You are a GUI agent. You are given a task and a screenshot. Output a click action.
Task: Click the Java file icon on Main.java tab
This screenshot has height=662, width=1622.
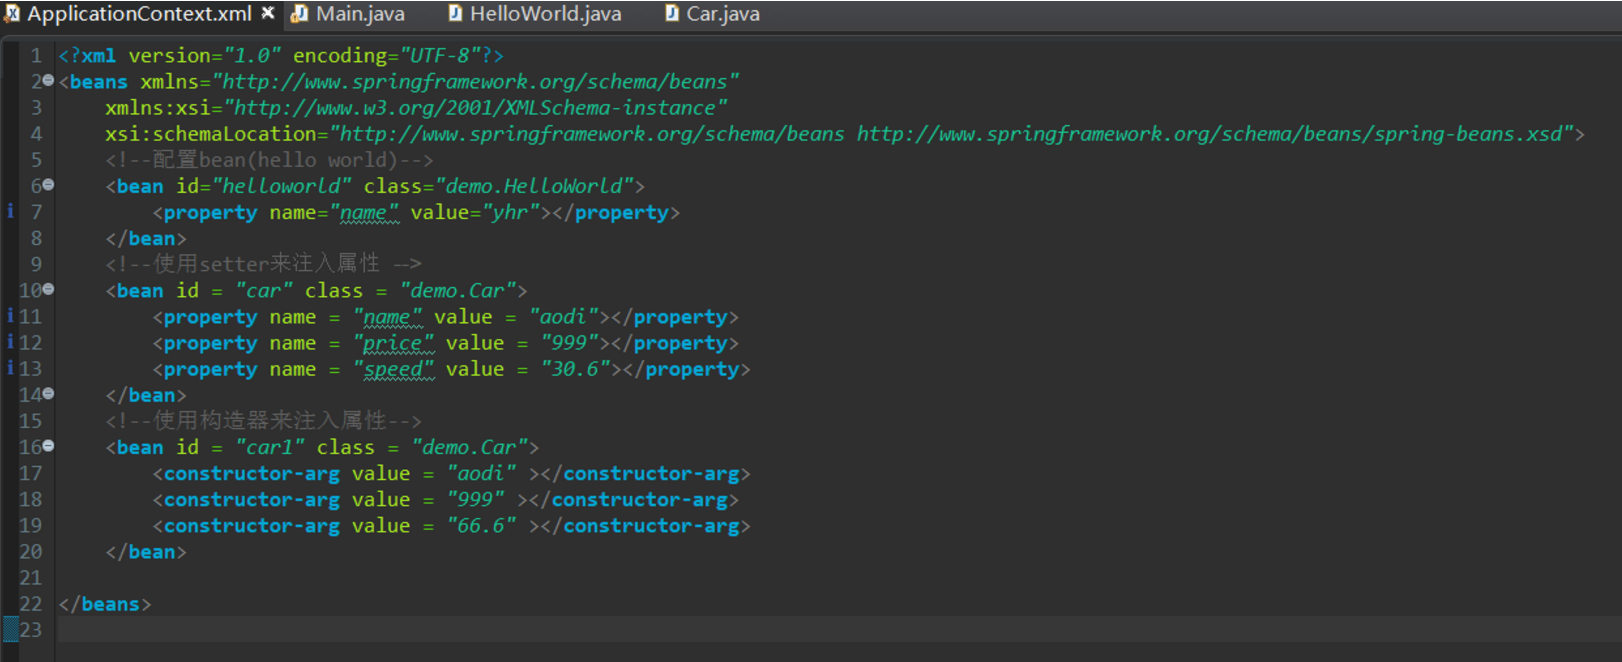click(x=299, y=14)
